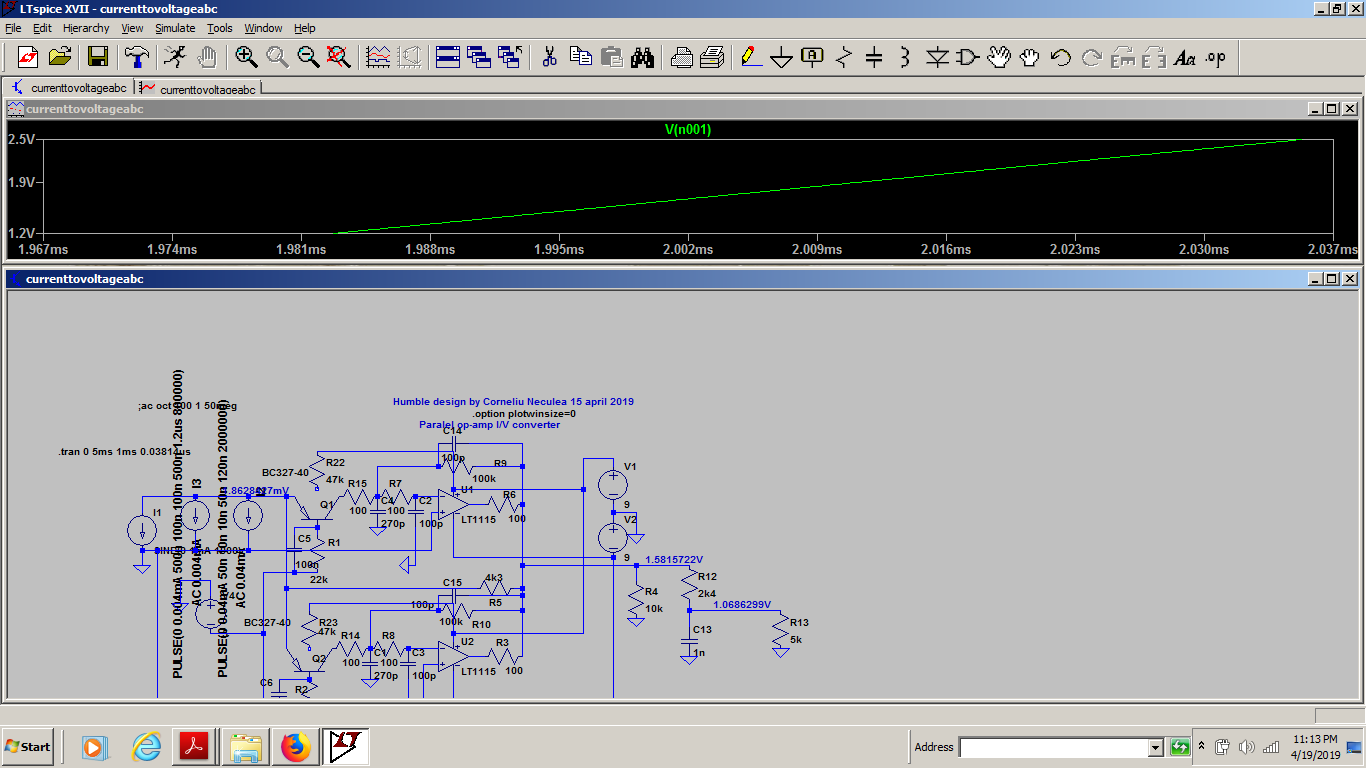Open the Tools menu
The image size is (1366, 768).
(219, 28)
